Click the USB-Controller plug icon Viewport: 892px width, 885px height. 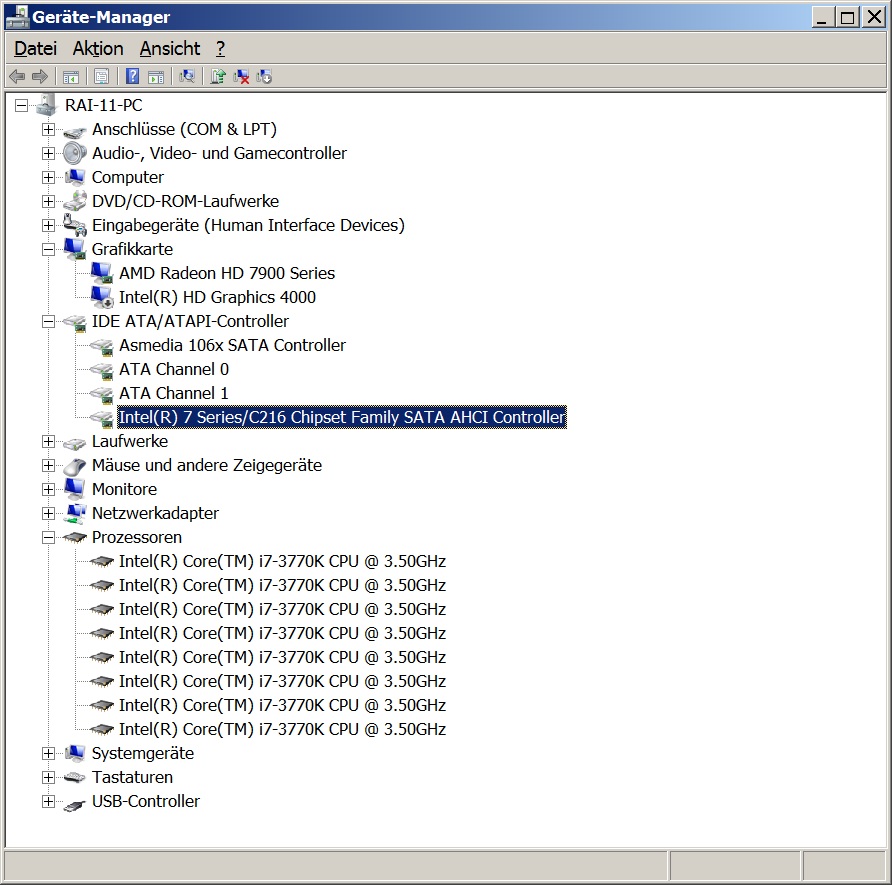click(x=75, y=803)
